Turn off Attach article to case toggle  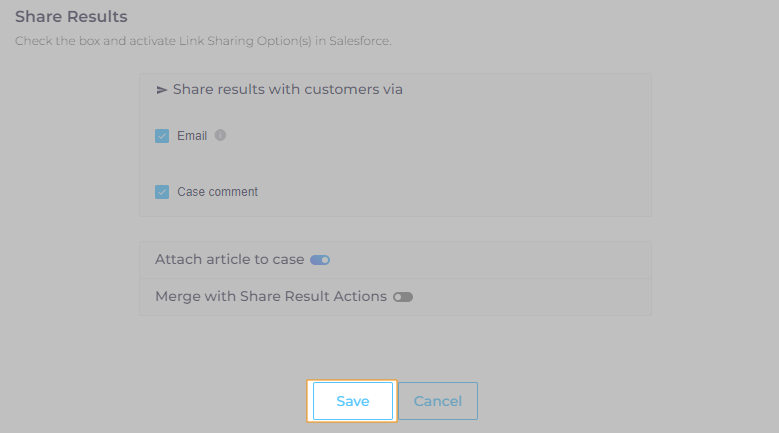pyautogui.click(x=320, y=260)
